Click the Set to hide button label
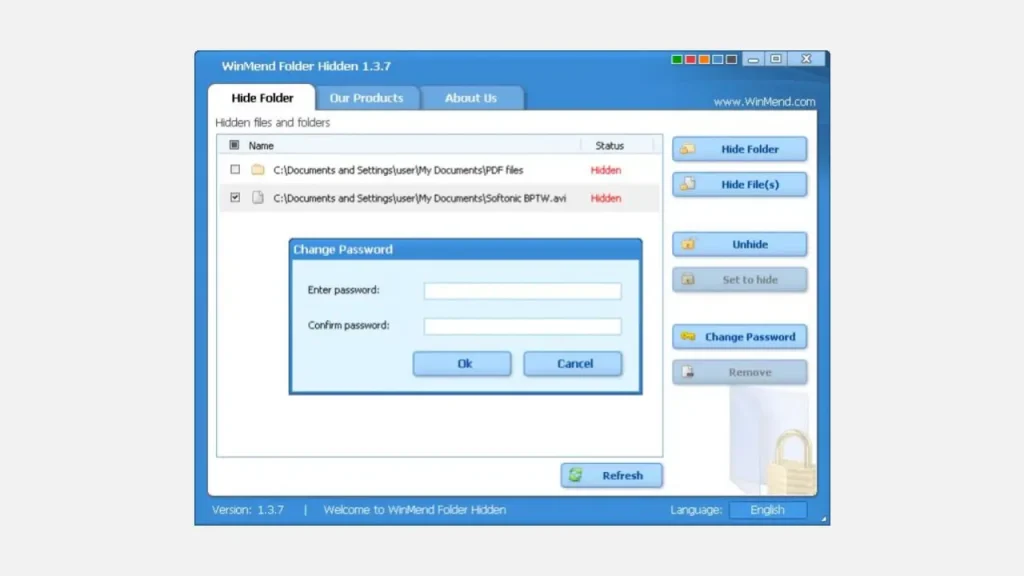This screenshot has height=576, width=1024. pos(750,280)
